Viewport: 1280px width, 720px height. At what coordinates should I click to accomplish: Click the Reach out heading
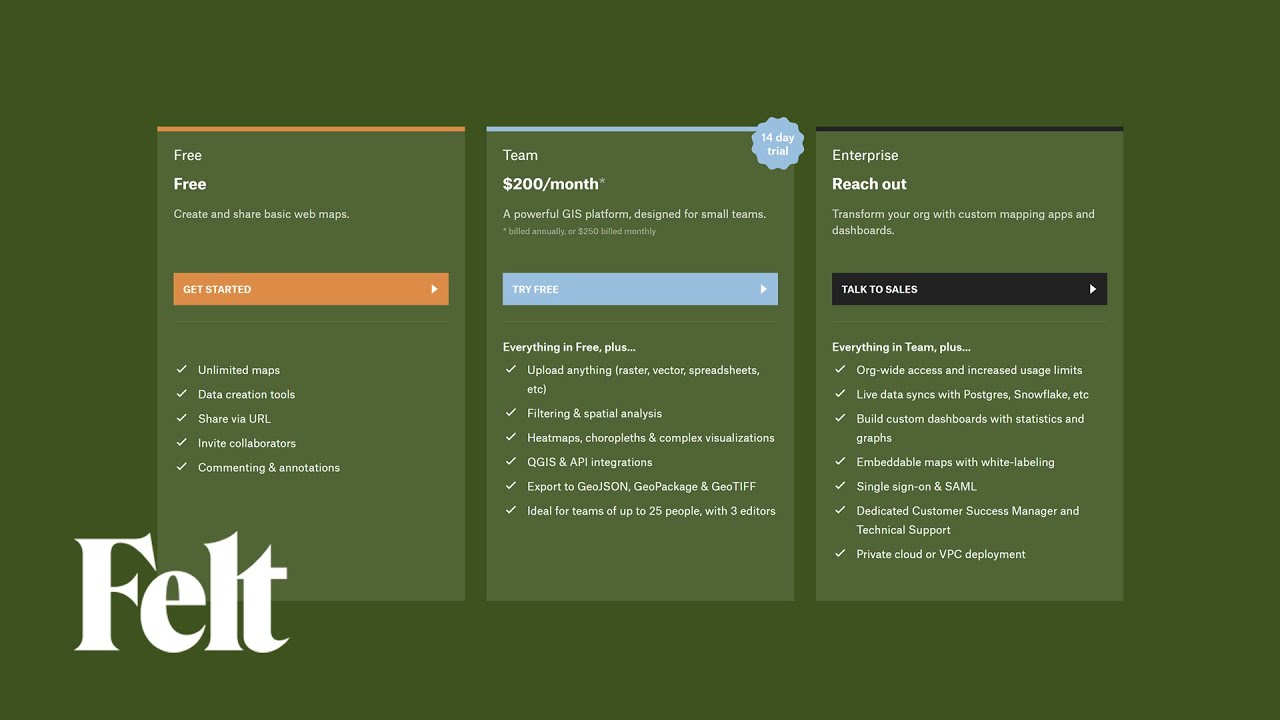pyautogui.click(x=869, y=184)
